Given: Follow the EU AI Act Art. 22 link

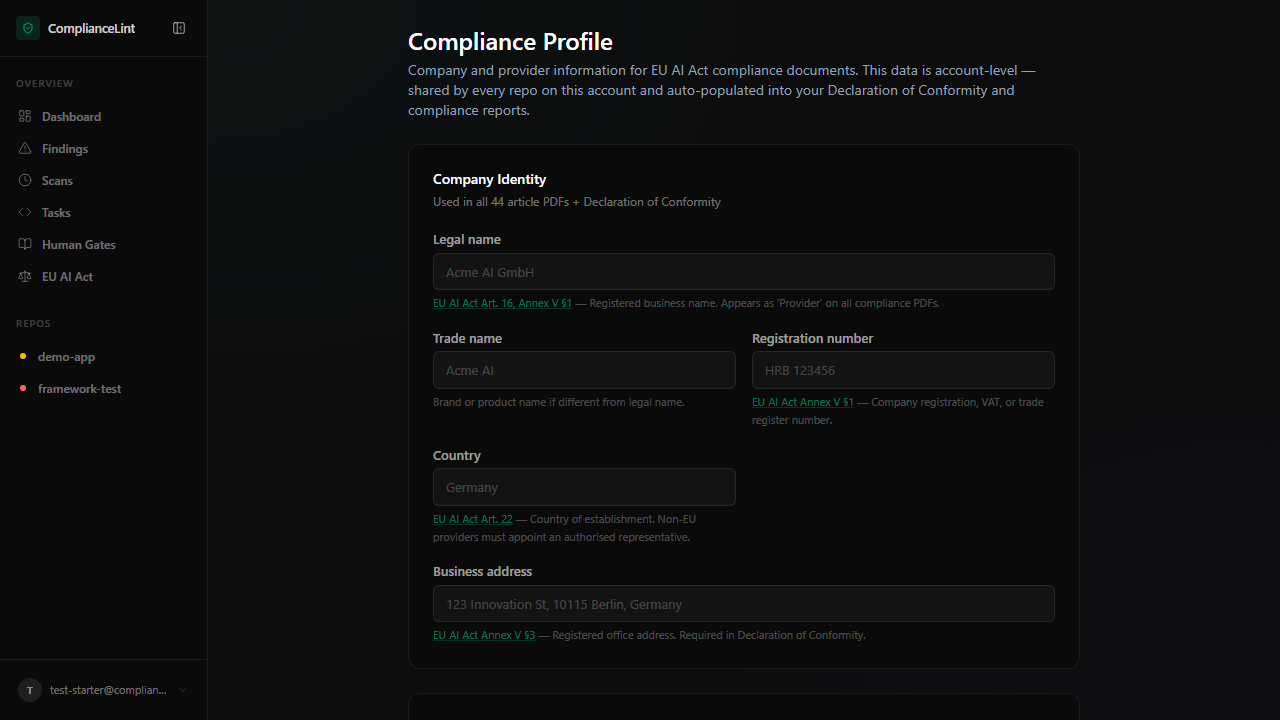Looking at the screenshot, I should (x=472, y=519).
